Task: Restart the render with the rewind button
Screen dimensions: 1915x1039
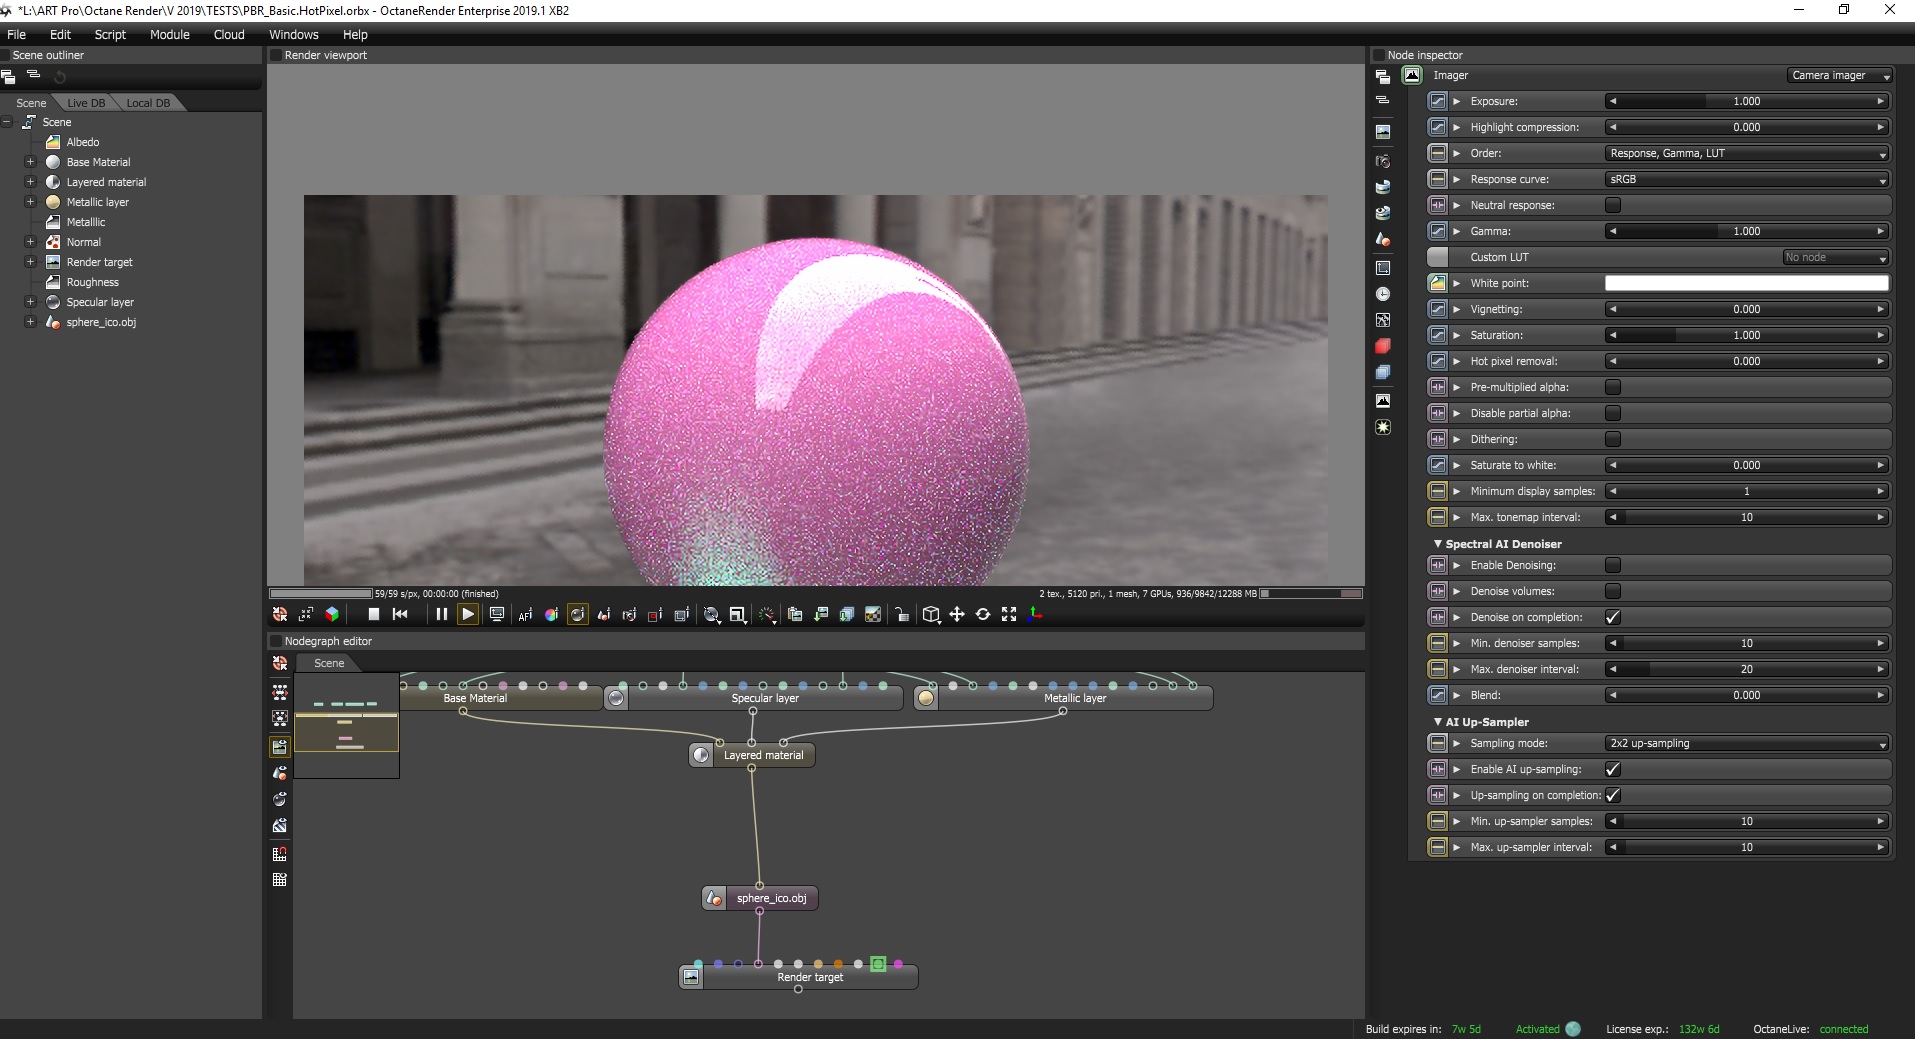Action: coord(400,614)
